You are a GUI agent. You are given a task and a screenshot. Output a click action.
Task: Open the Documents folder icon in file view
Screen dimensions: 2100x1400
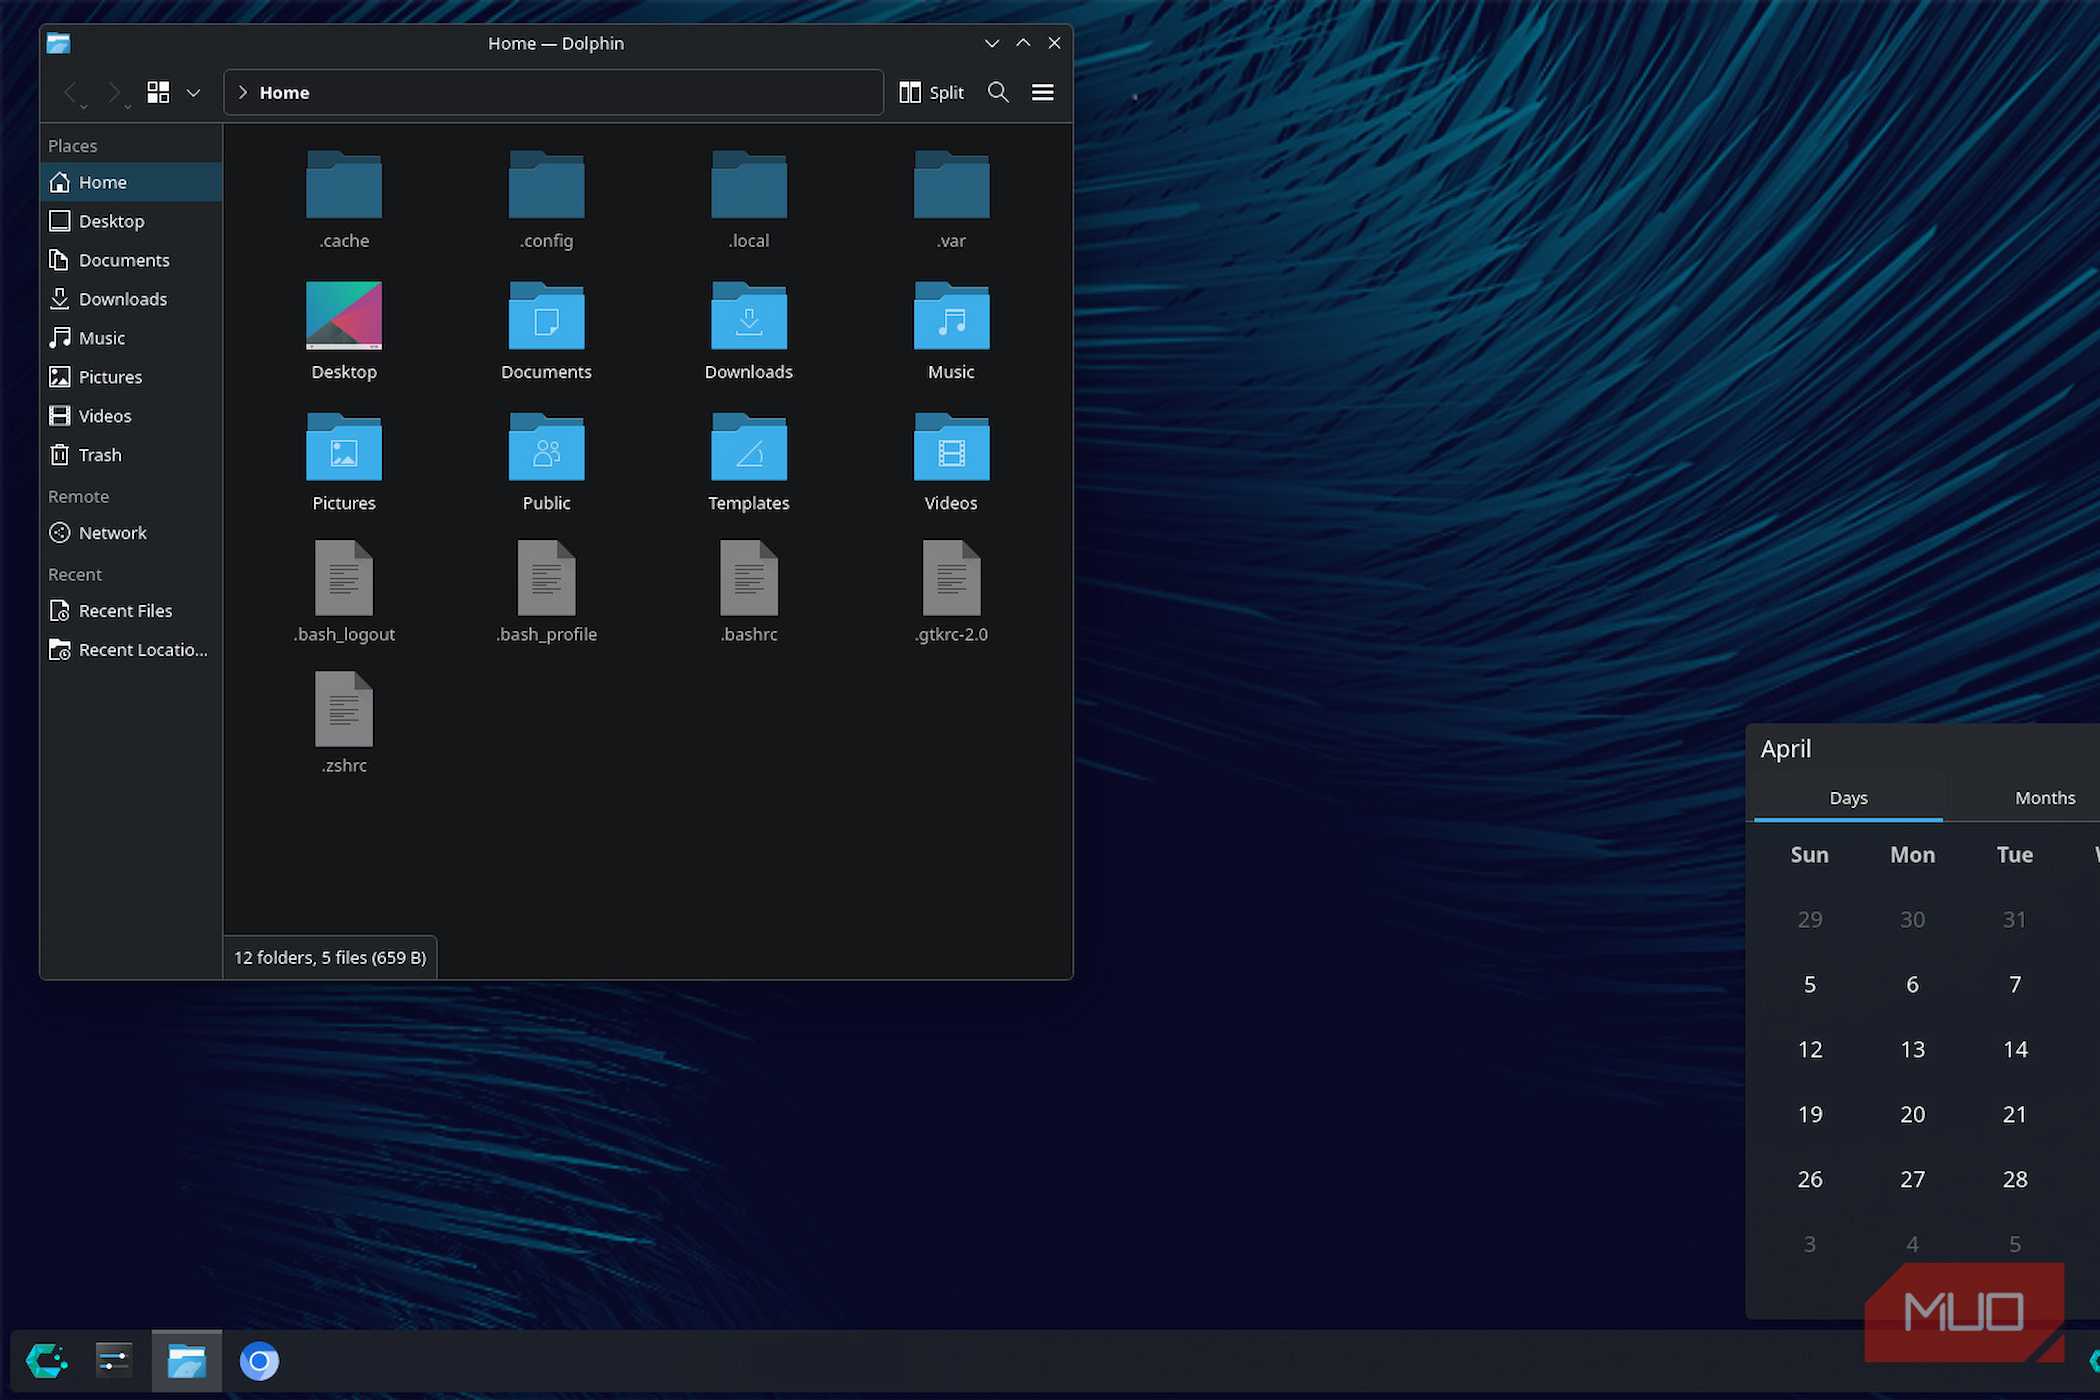[x=546, y=316]
